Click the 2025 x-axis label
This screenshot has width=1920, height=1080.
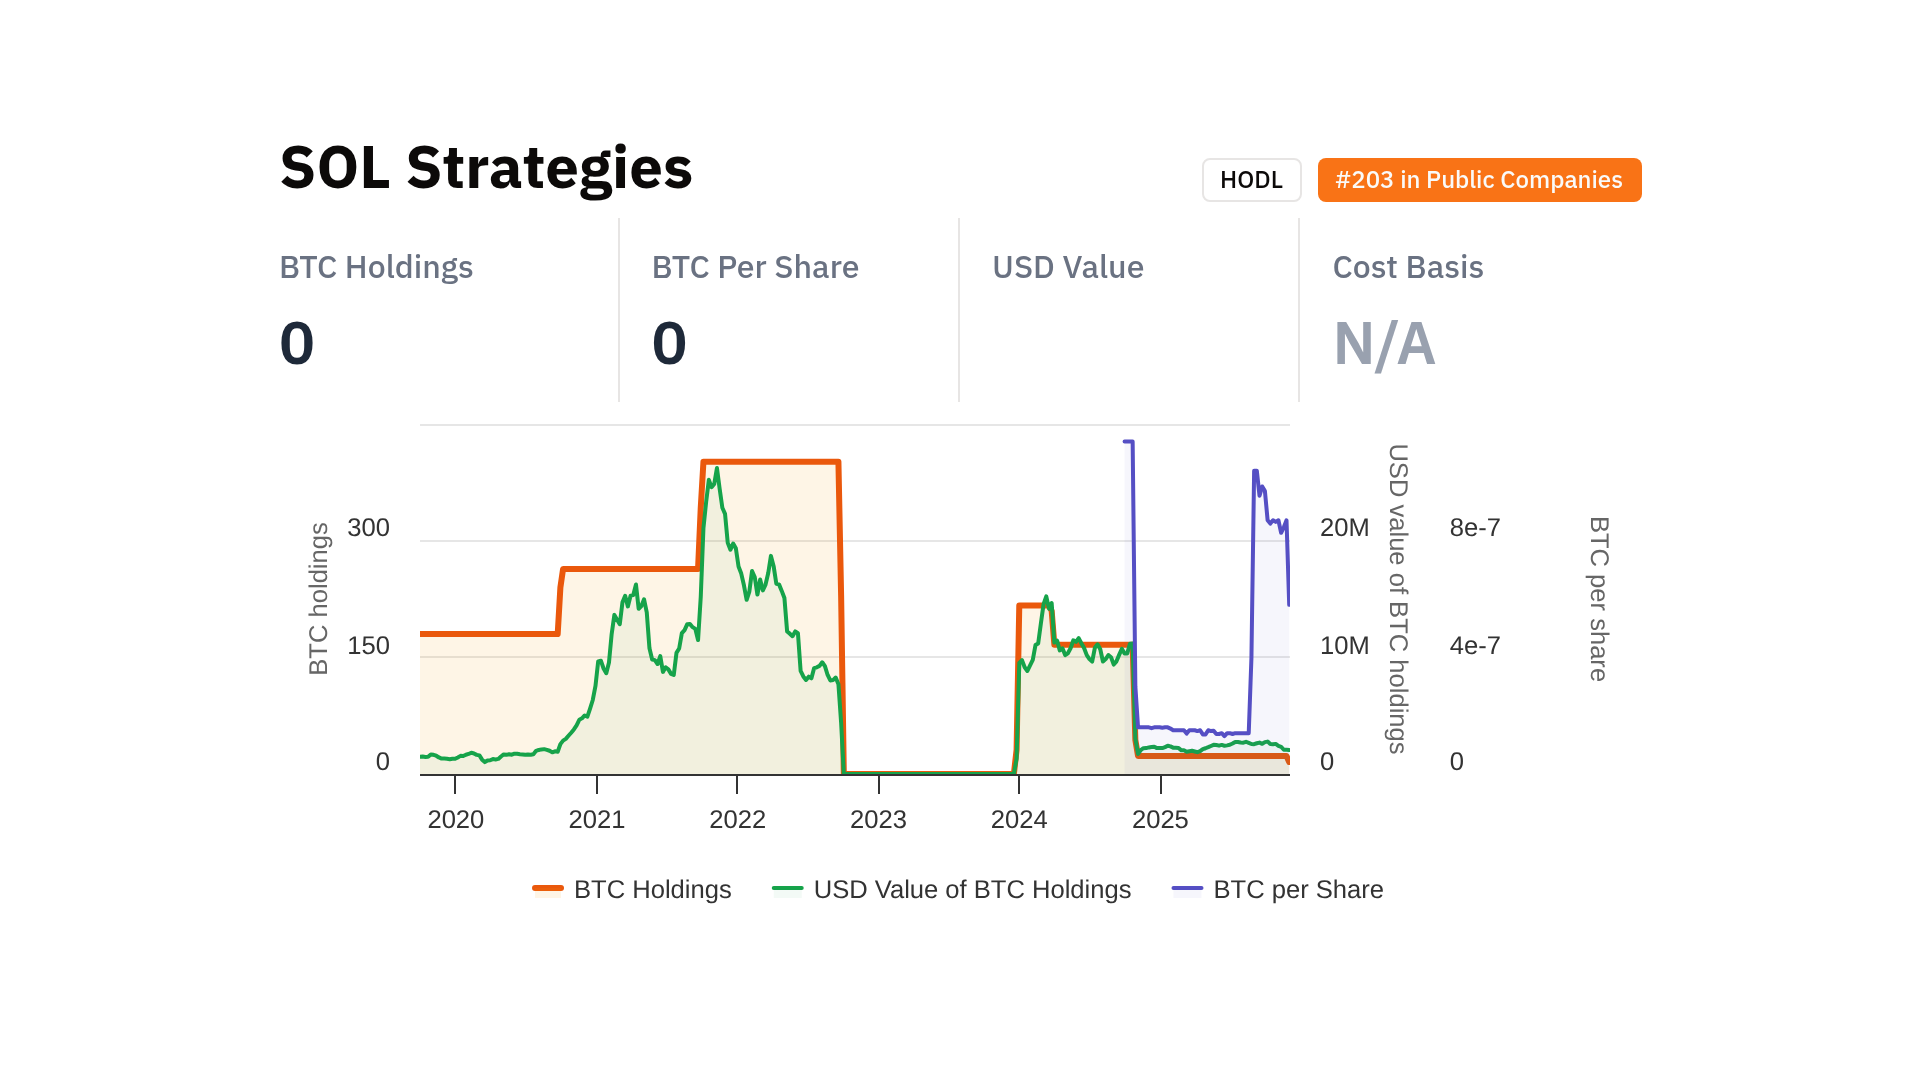click(1160, 819)
